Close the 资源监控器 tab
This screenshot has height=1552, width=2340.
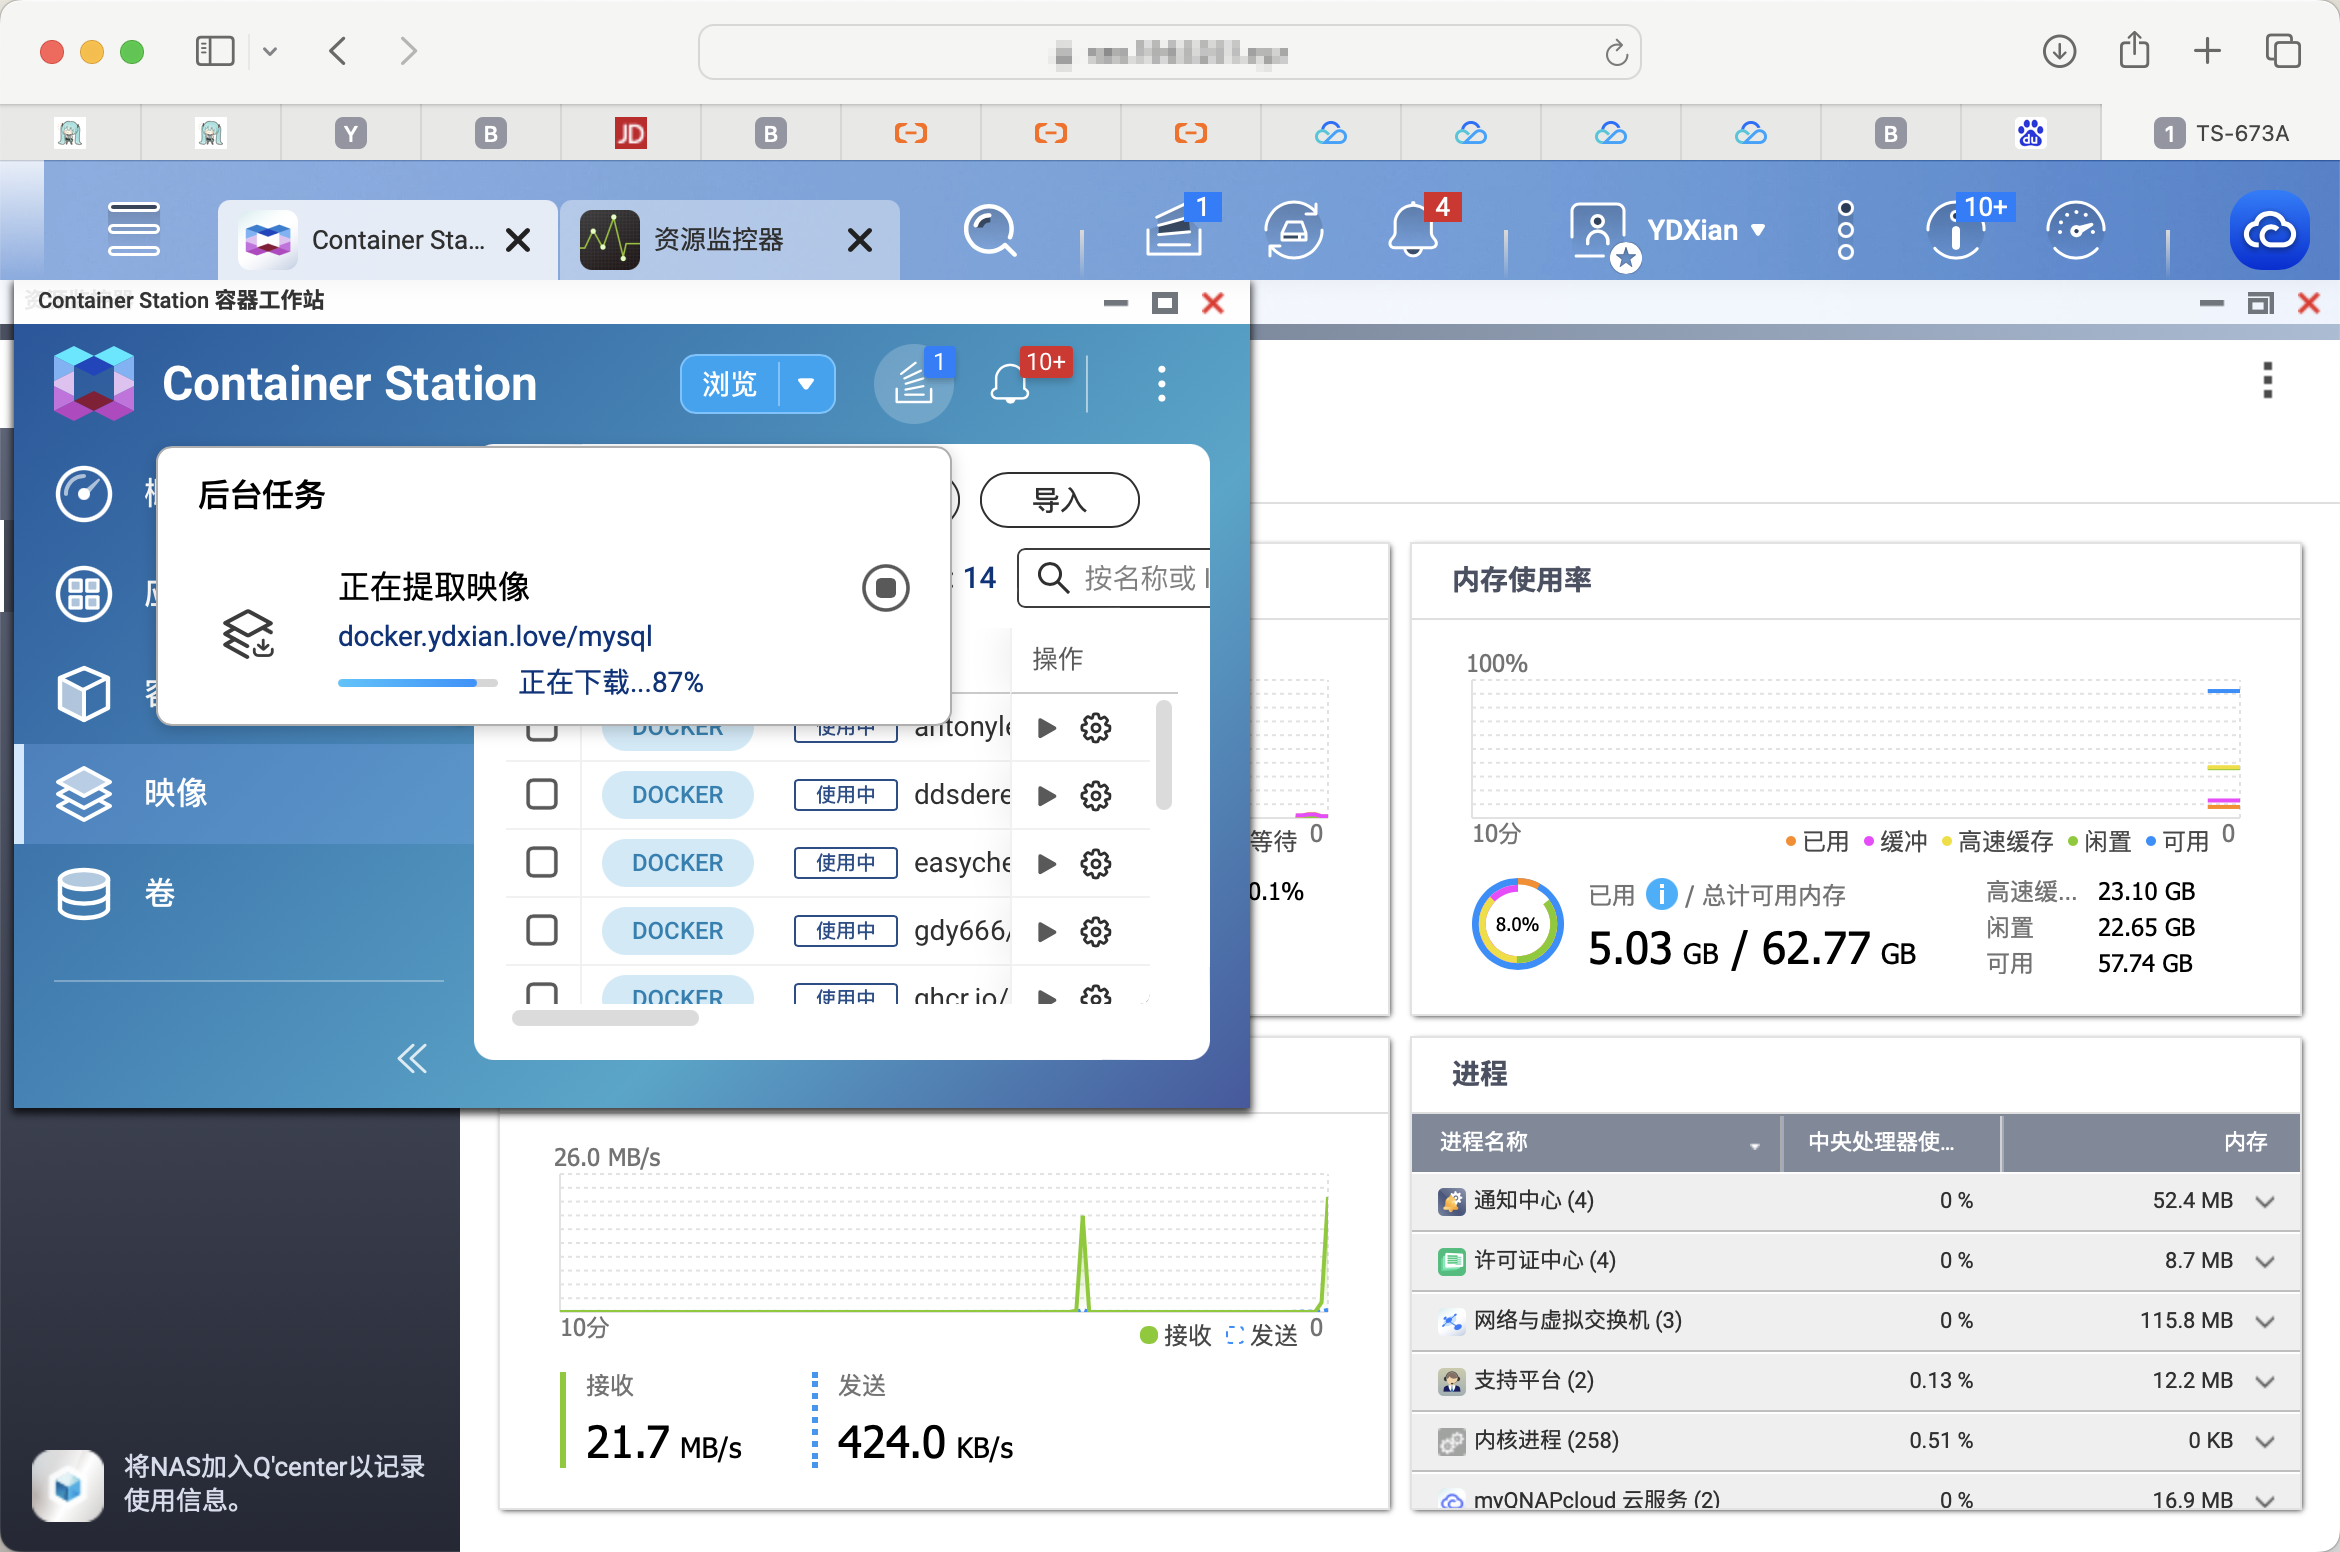pyautogui.click(x=860, y=240)
